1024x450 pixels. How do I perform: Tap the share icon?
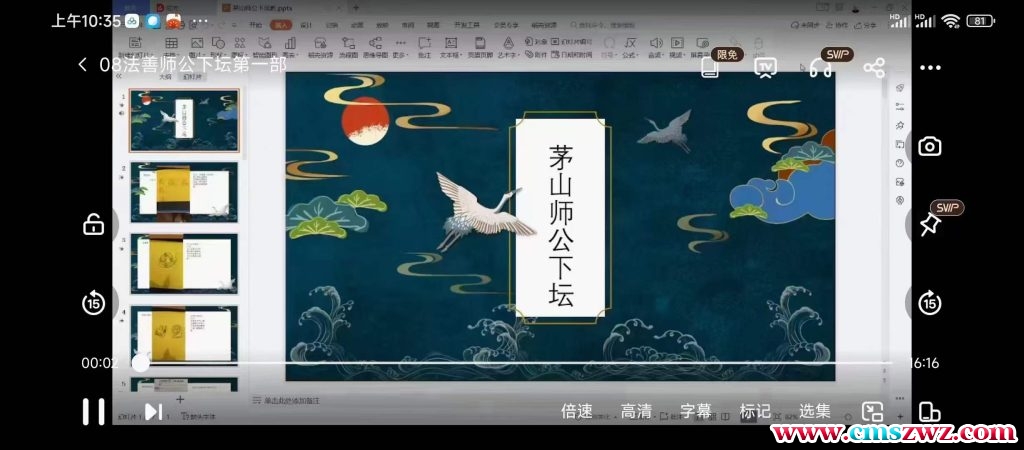coord(873,67)
